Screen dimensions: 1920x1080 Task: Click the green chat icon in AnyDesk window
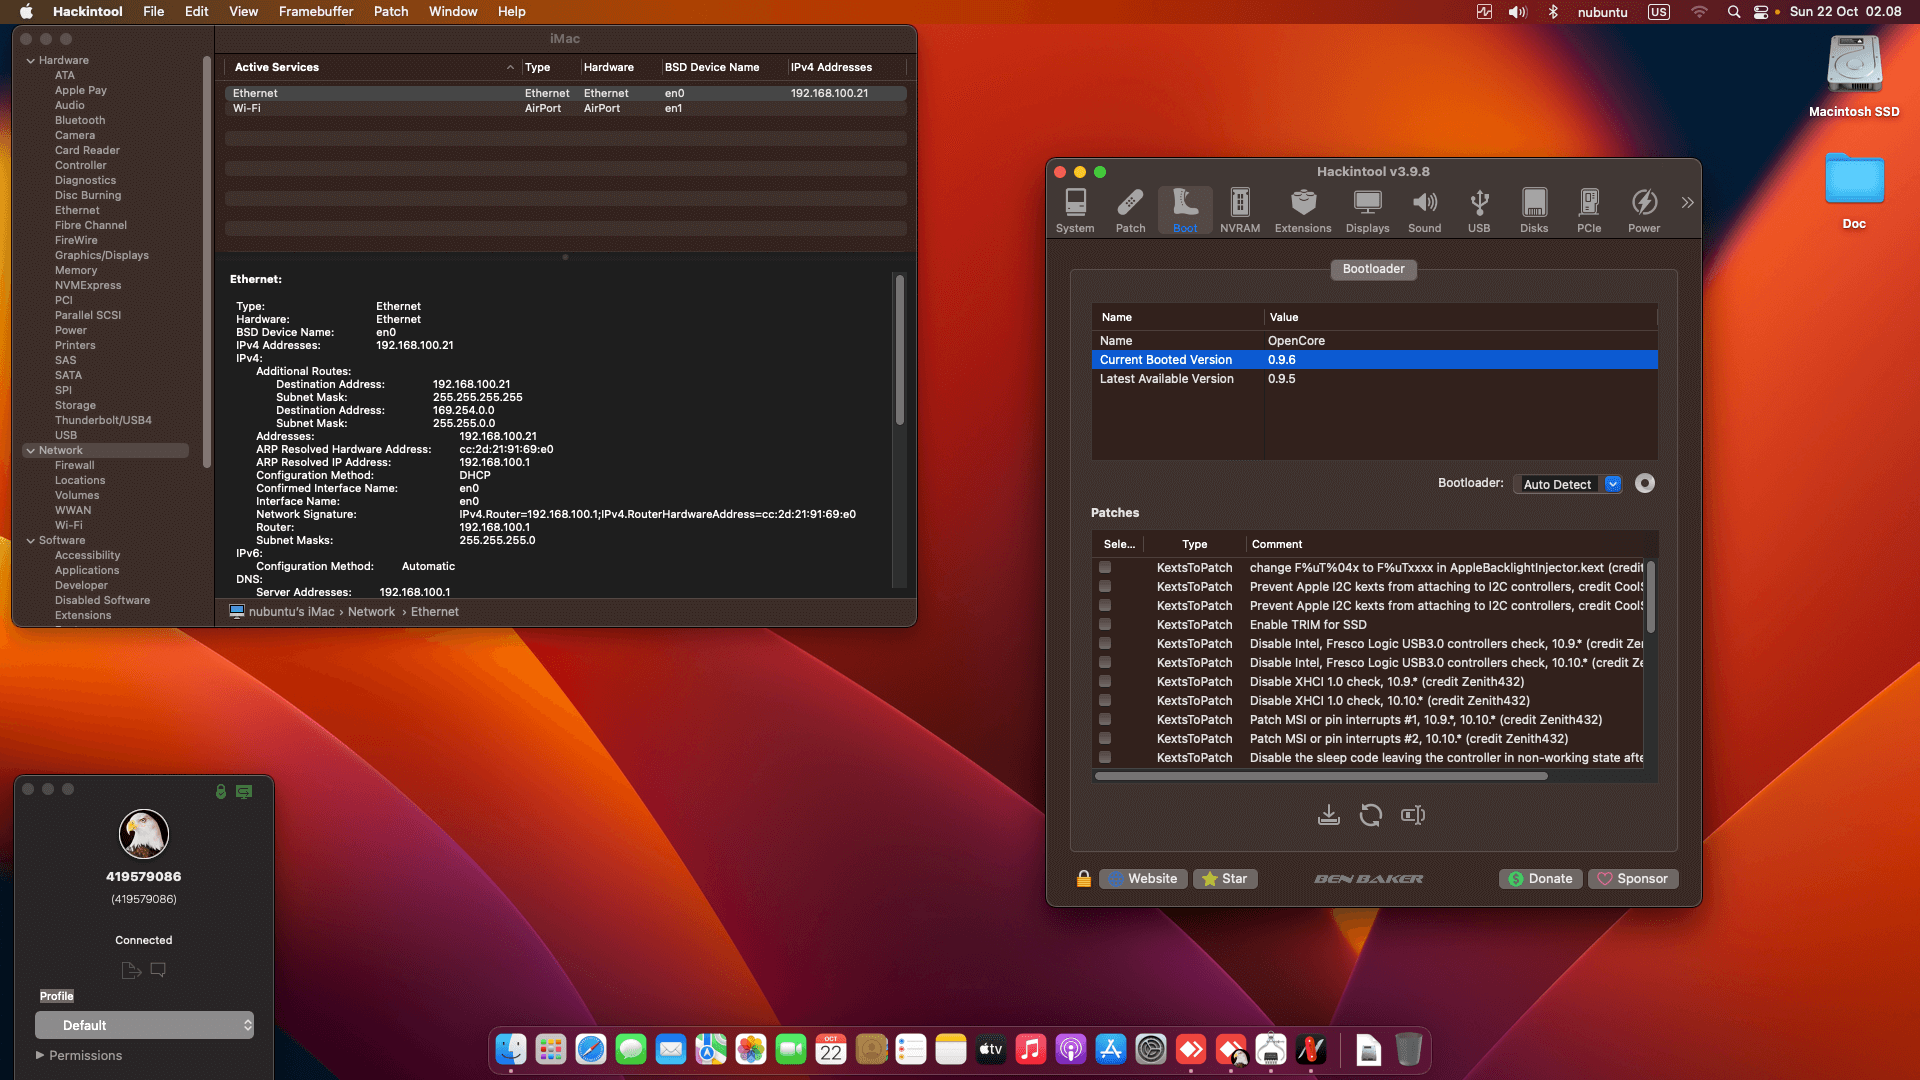click(x=244, y=791)
